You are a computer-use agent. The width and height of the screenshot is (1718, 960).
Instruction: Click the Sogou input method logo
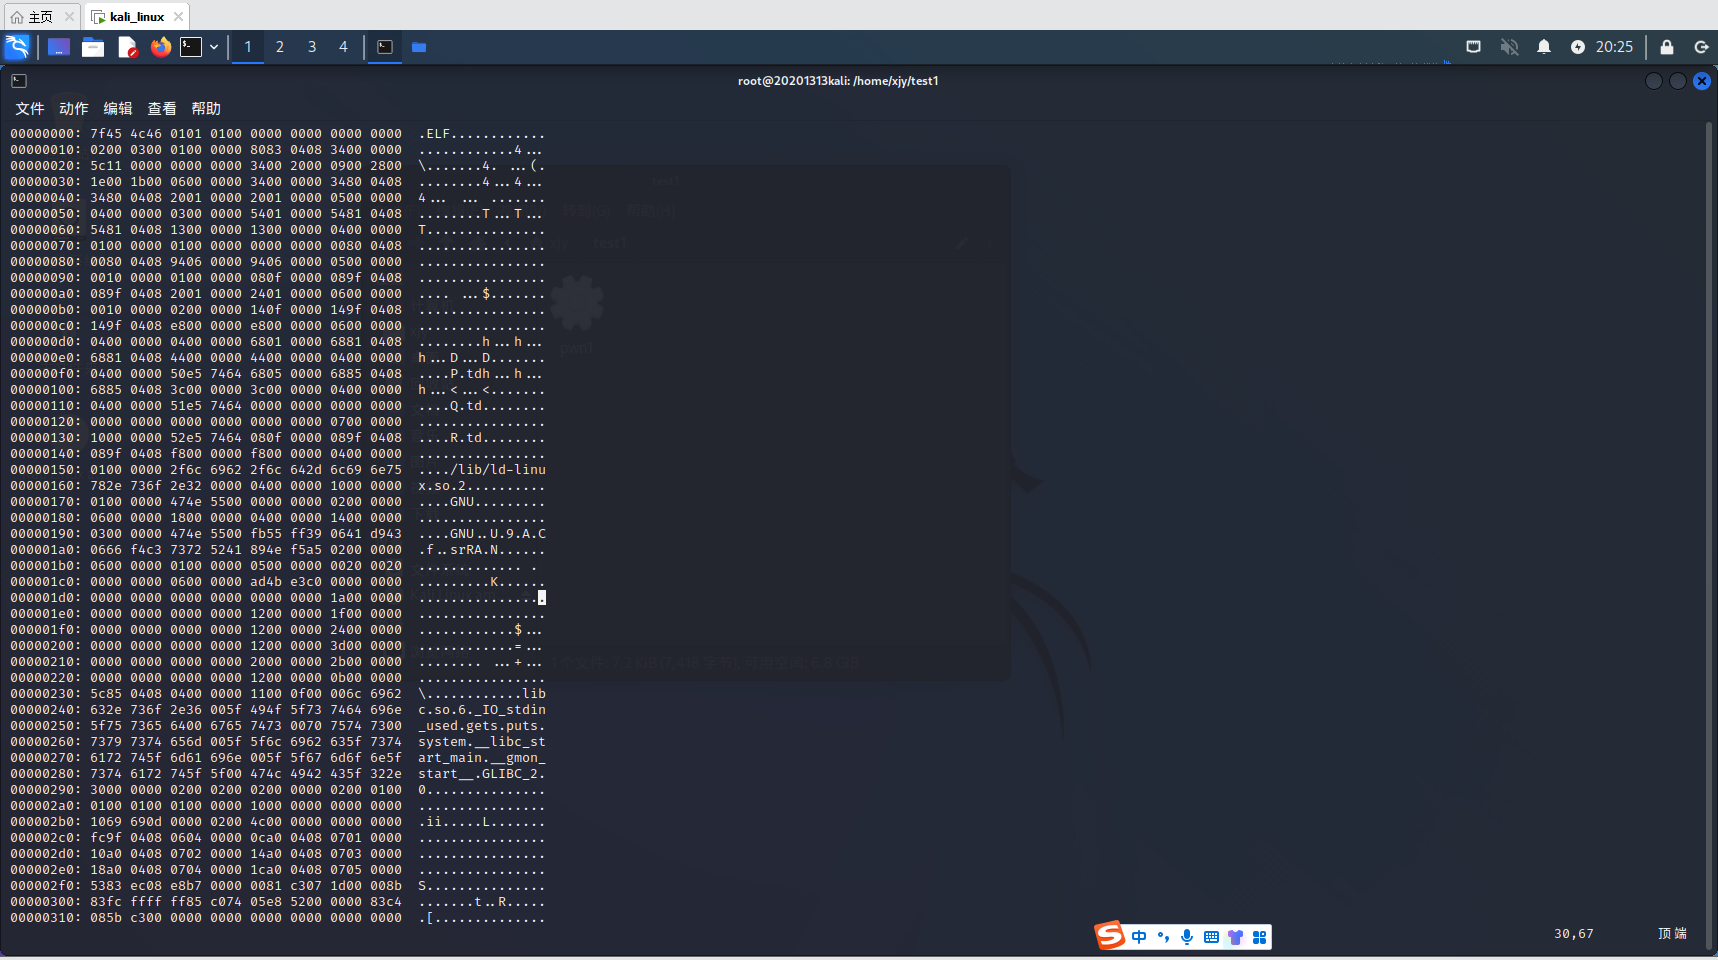(x=1110, y=936)
